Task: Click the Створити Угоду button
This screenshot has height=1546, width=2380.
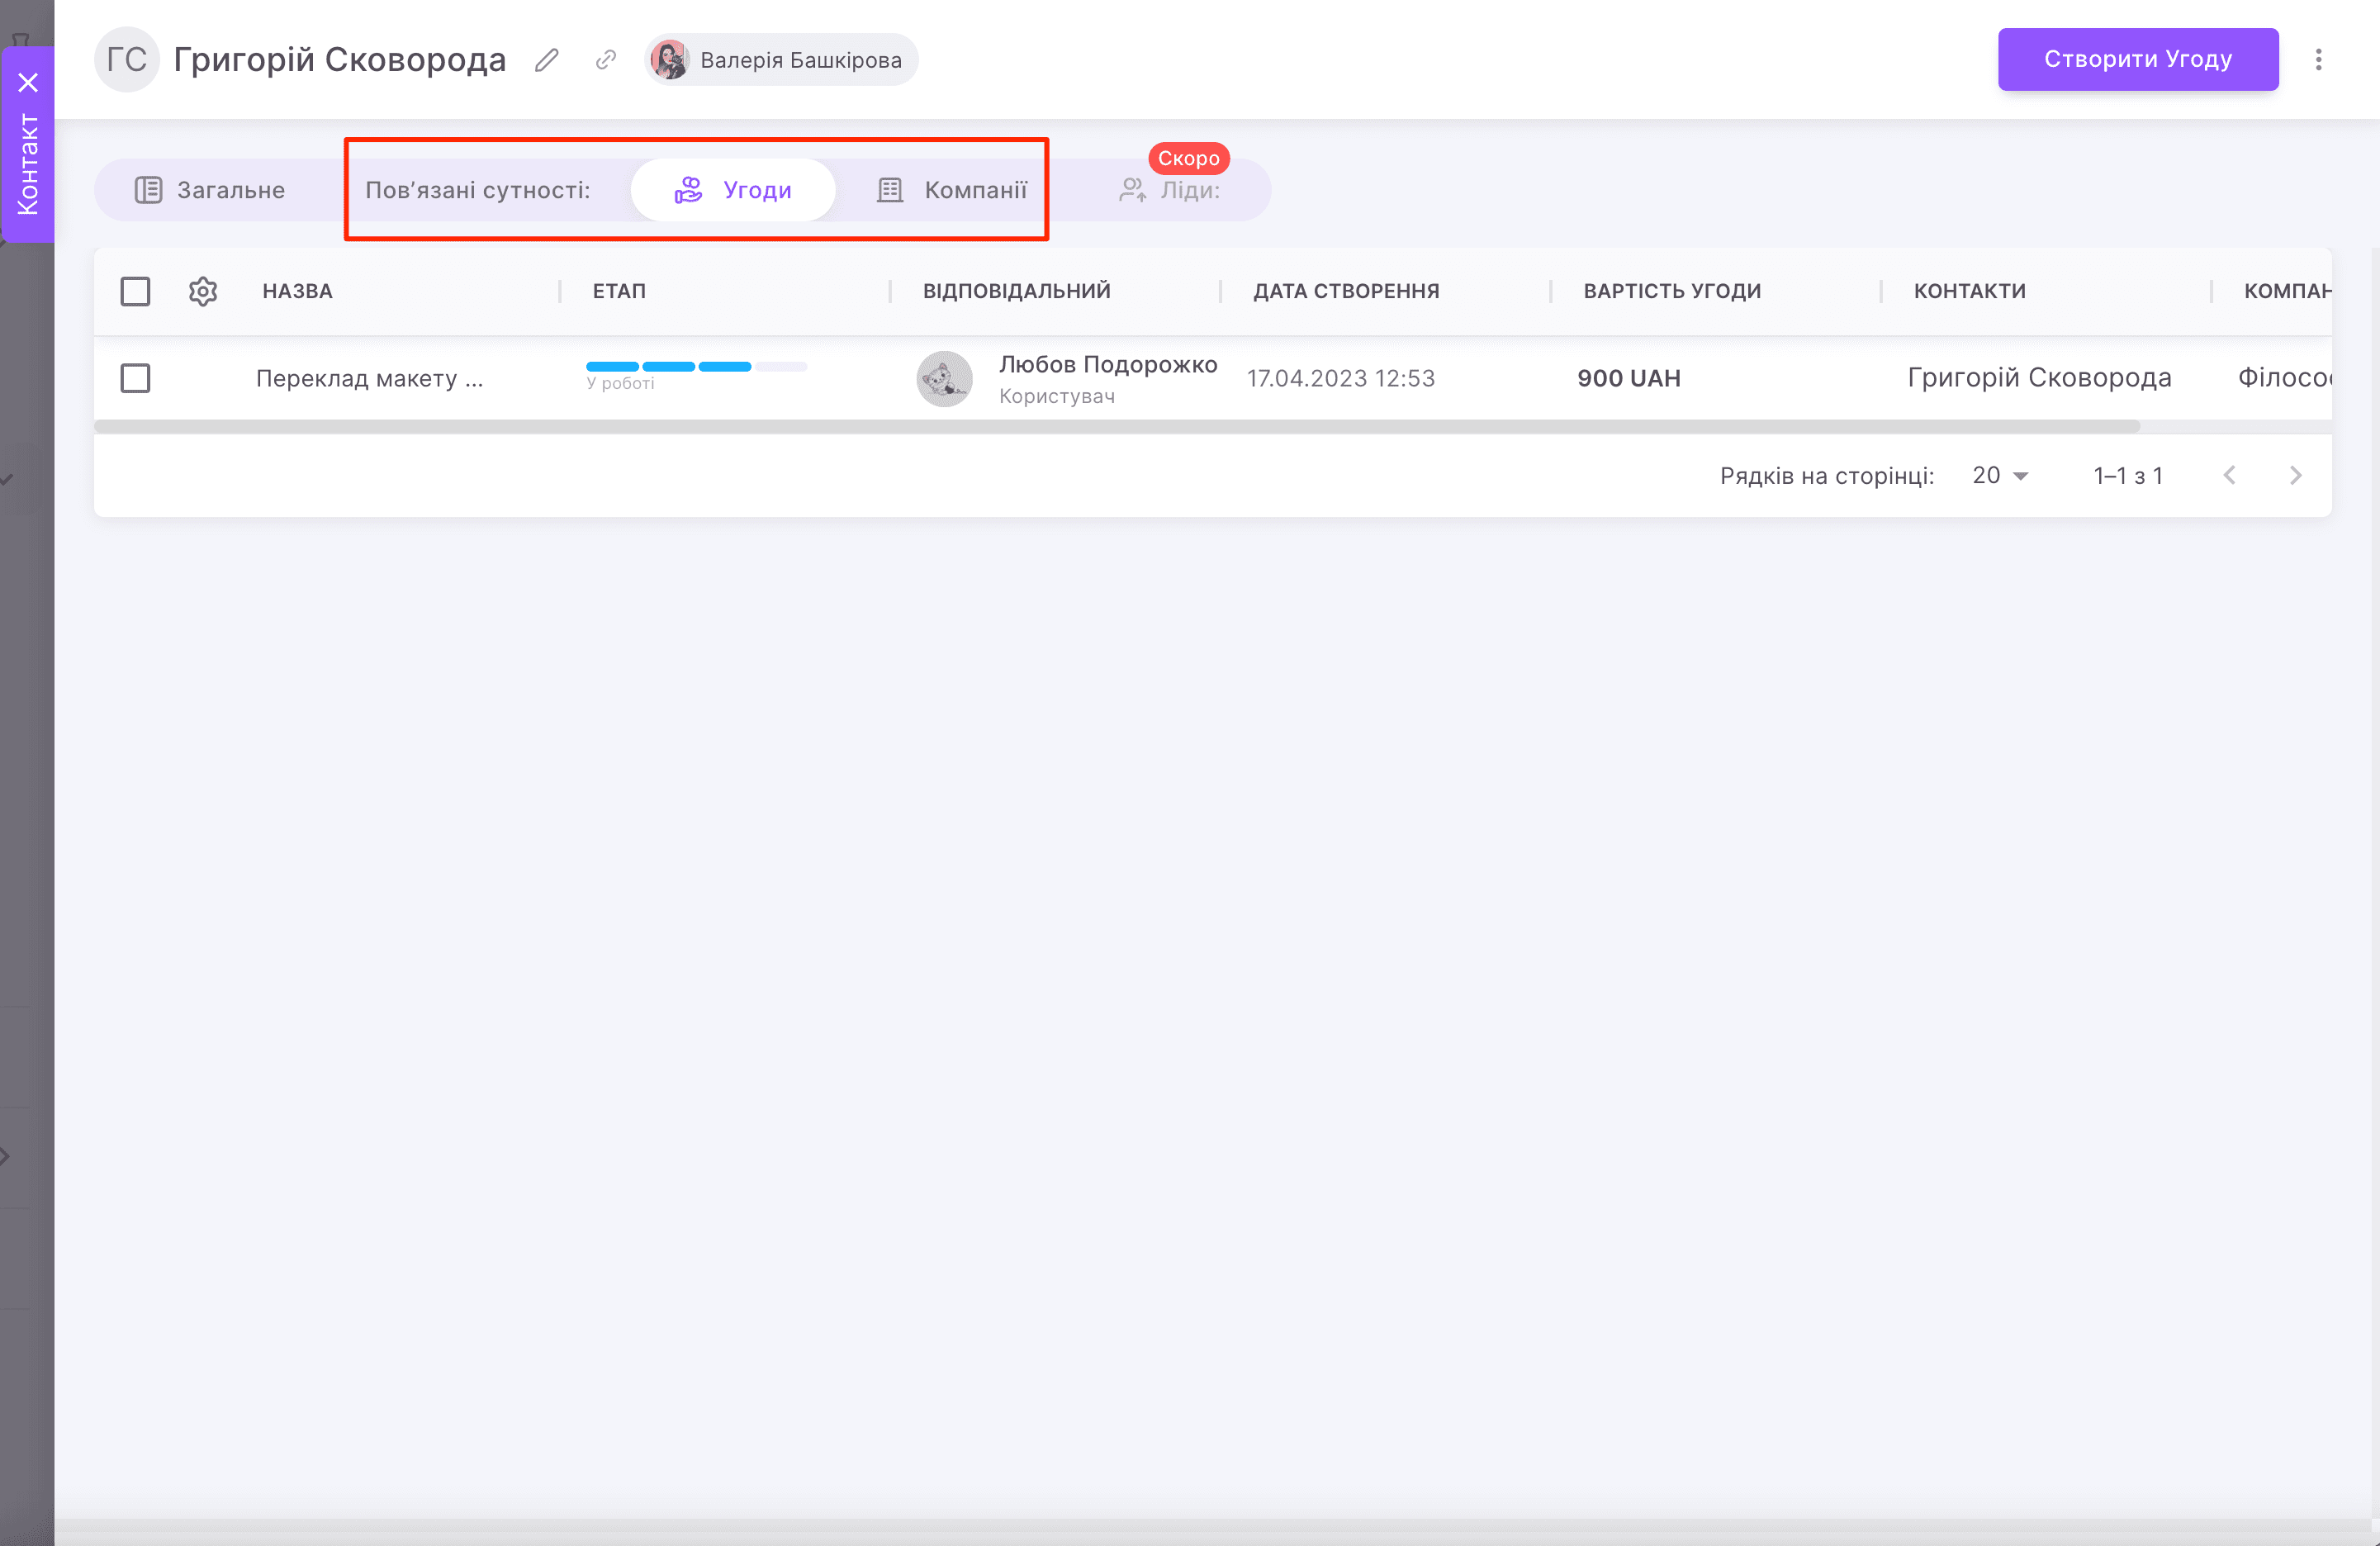Action: pos(2137,60)
